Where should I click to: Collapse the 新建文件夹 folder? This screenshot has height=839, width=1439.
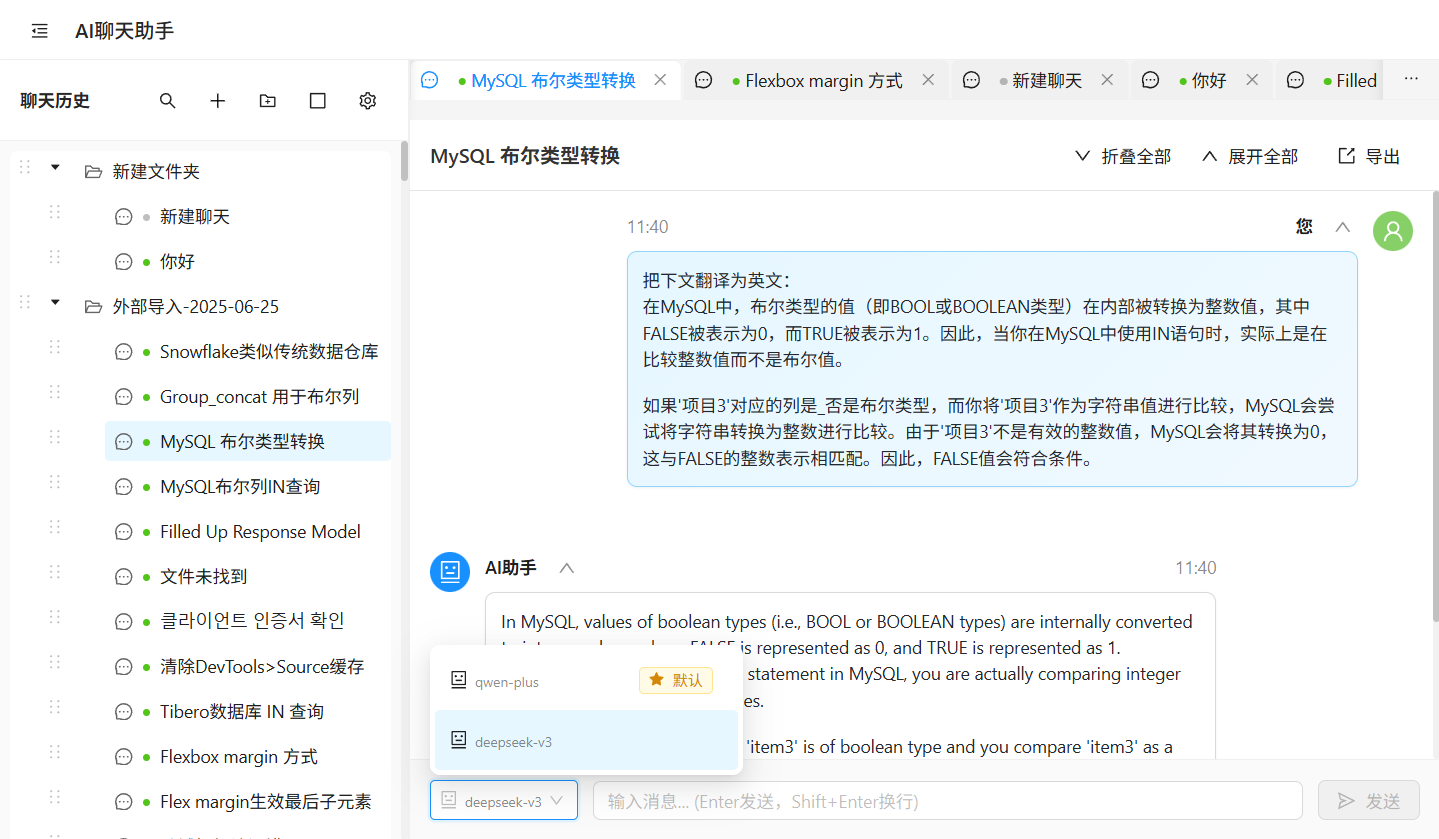click(55, 167)
